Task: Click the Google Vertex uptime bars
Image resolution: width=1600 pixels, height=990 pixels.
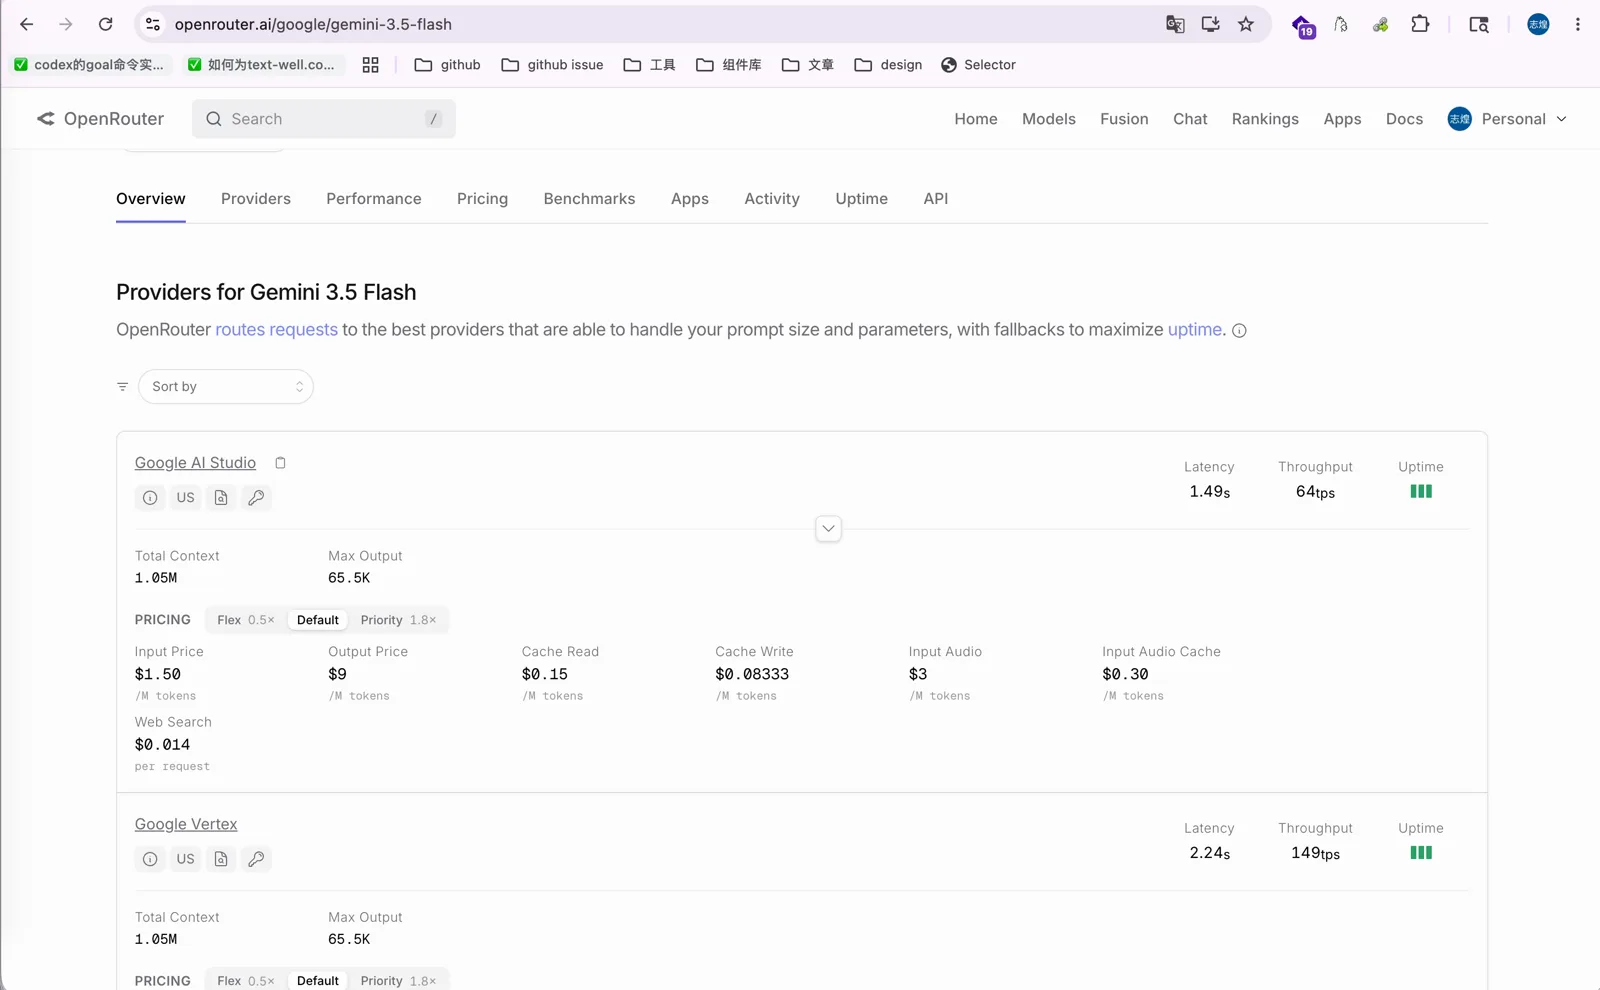Action: 1421,853
